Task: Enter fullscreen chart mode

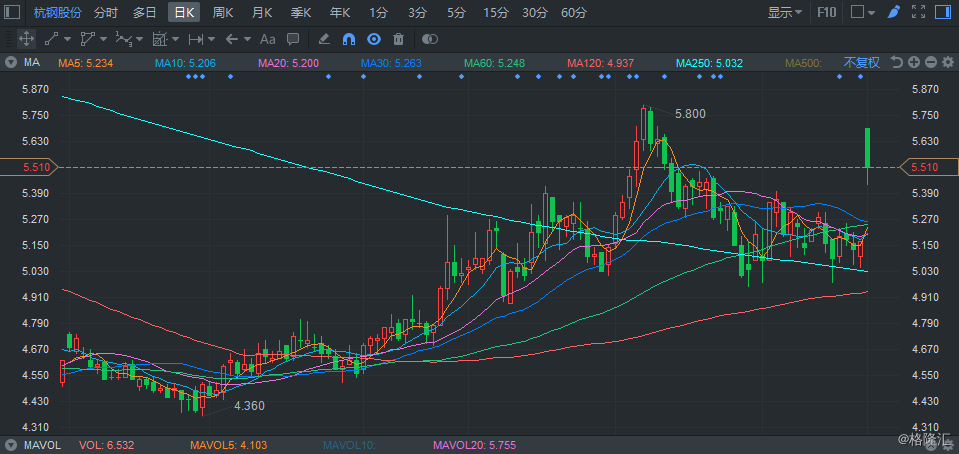Action: (x=918, y=13)
